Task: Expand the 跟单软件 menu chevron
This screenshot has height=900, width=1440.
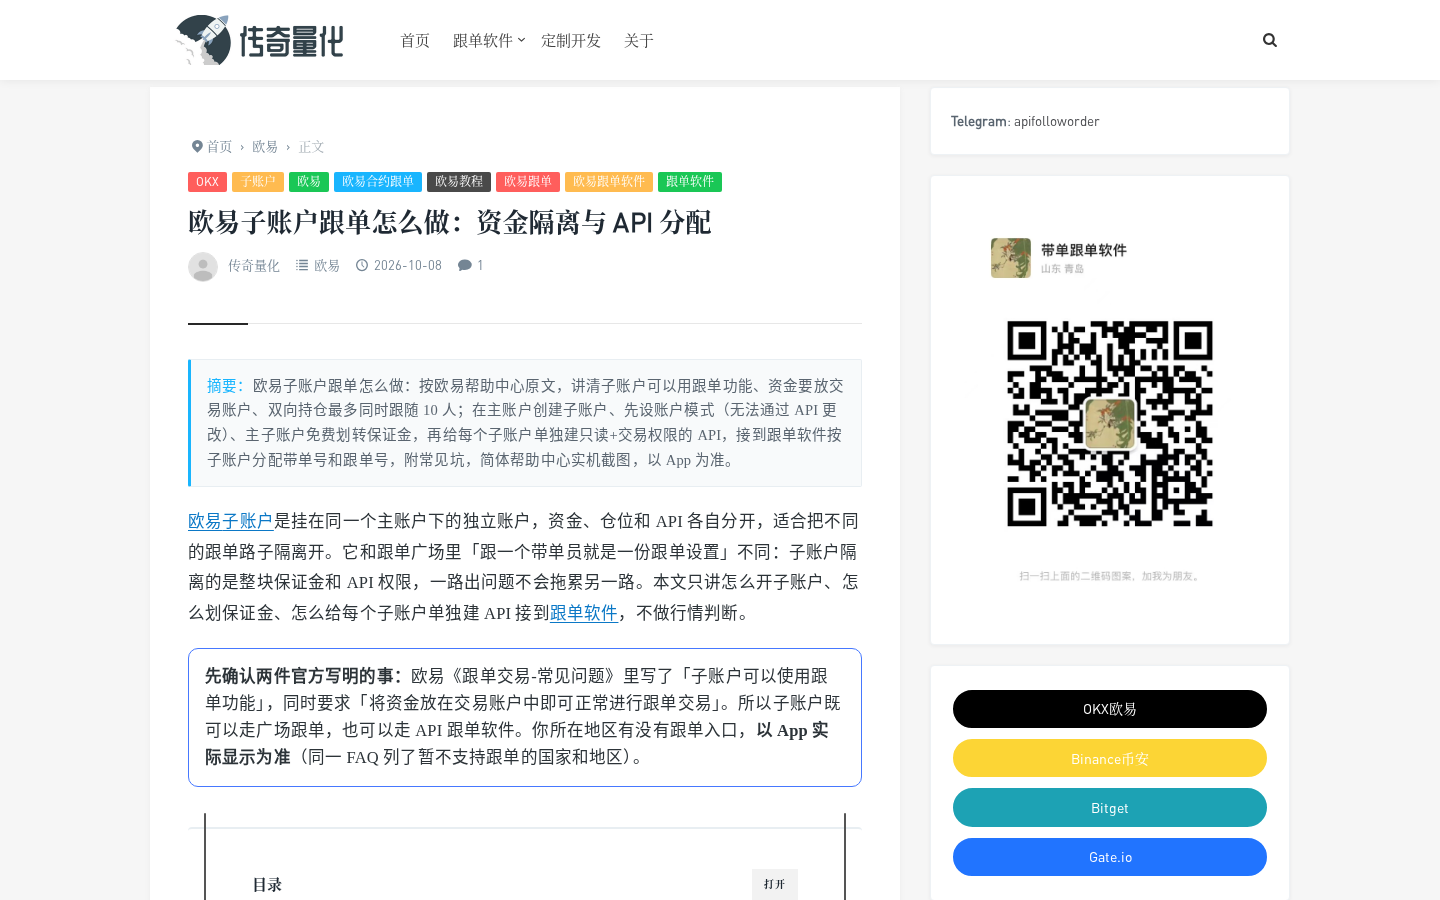Action: [521, 40]
